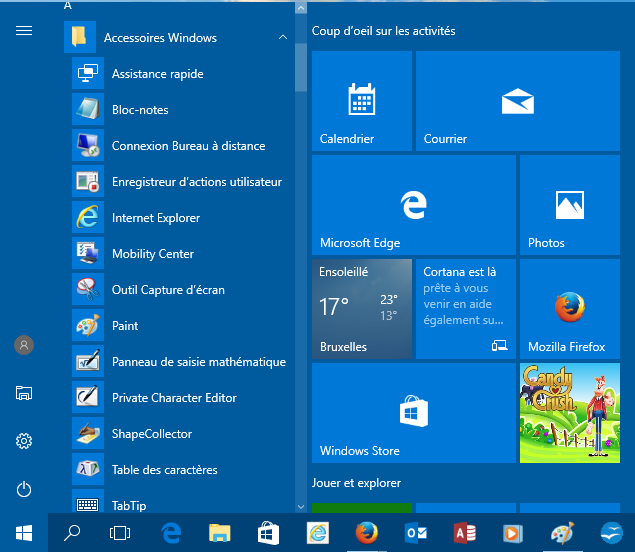This screenshot has height=552, width=635.
Task: Open the Paint app from the list
Action: coord(125,326)
